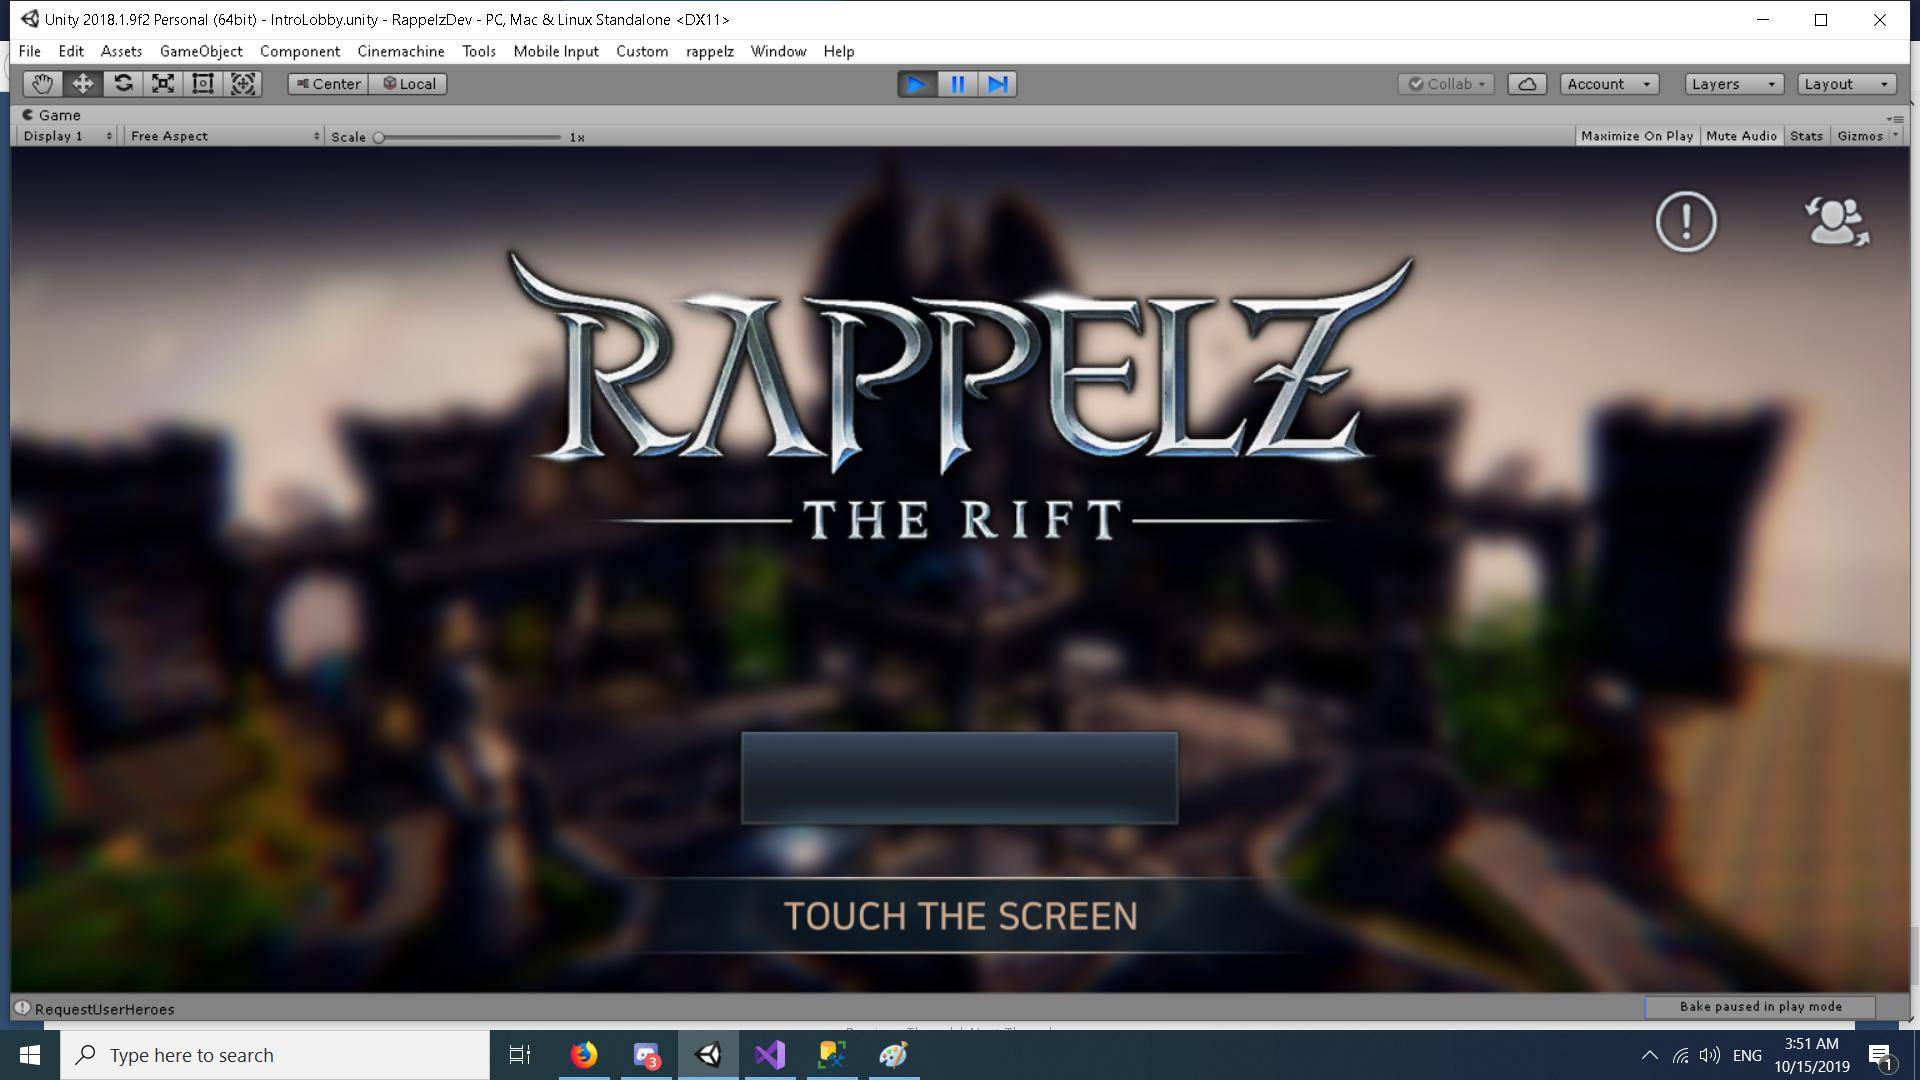Open the rappelz menu
This screenshot has width=1920, height=1080.
pos(710,51)
